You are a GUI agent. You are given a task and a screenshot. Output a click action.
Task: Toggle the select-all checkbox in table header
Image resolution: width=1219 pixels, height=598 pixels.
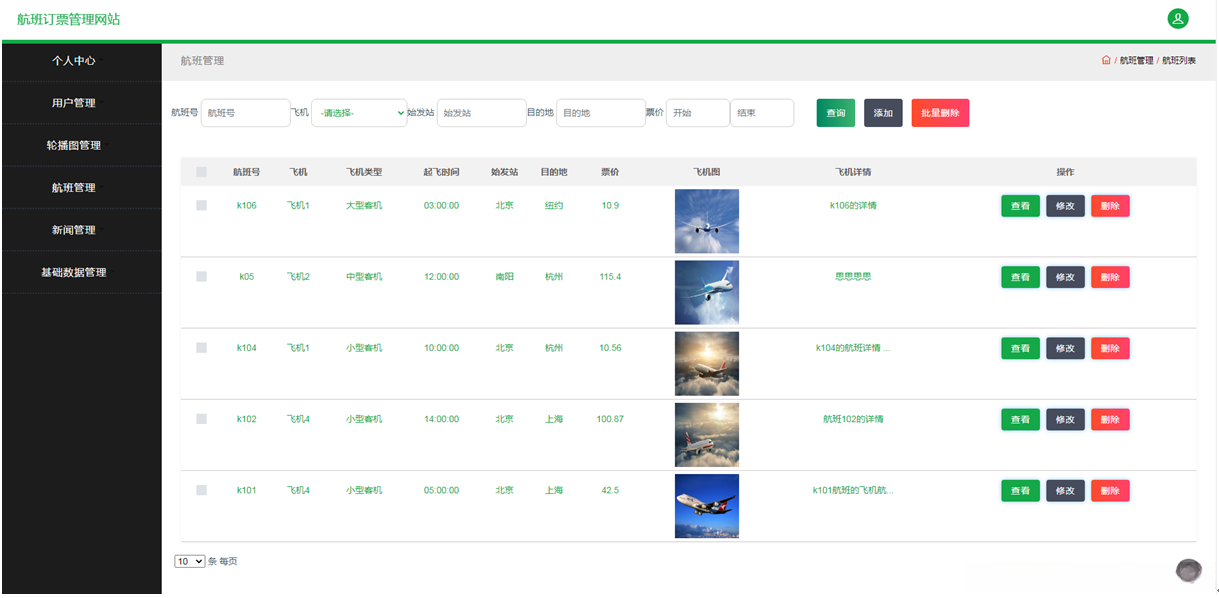201,172
